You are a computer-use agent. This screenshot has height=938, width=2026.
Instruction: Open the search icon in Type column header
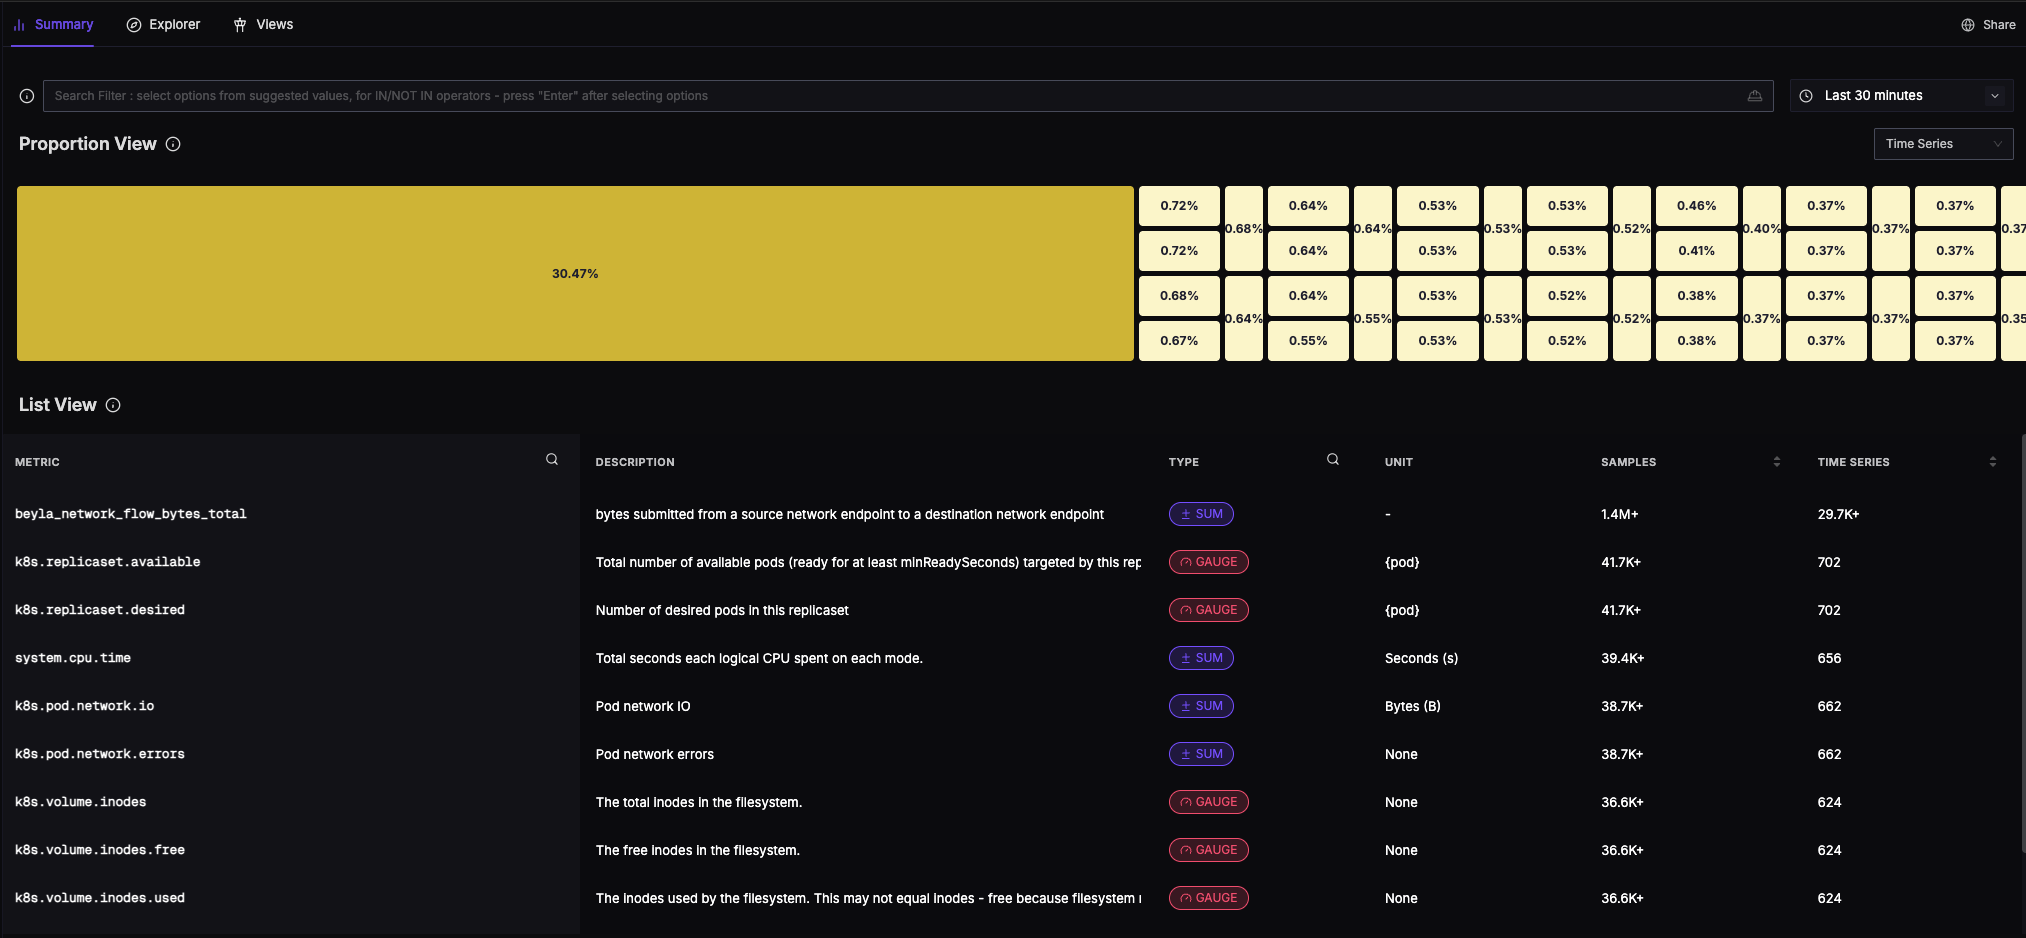coord(1333,460)
